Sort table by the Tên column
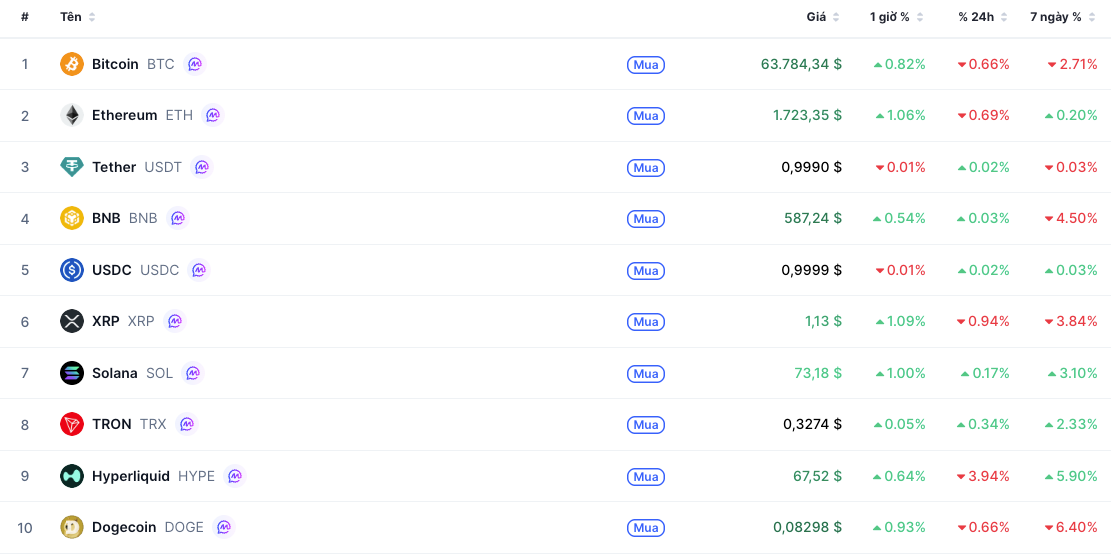The image size is (1111, 557). click(78, 17)
